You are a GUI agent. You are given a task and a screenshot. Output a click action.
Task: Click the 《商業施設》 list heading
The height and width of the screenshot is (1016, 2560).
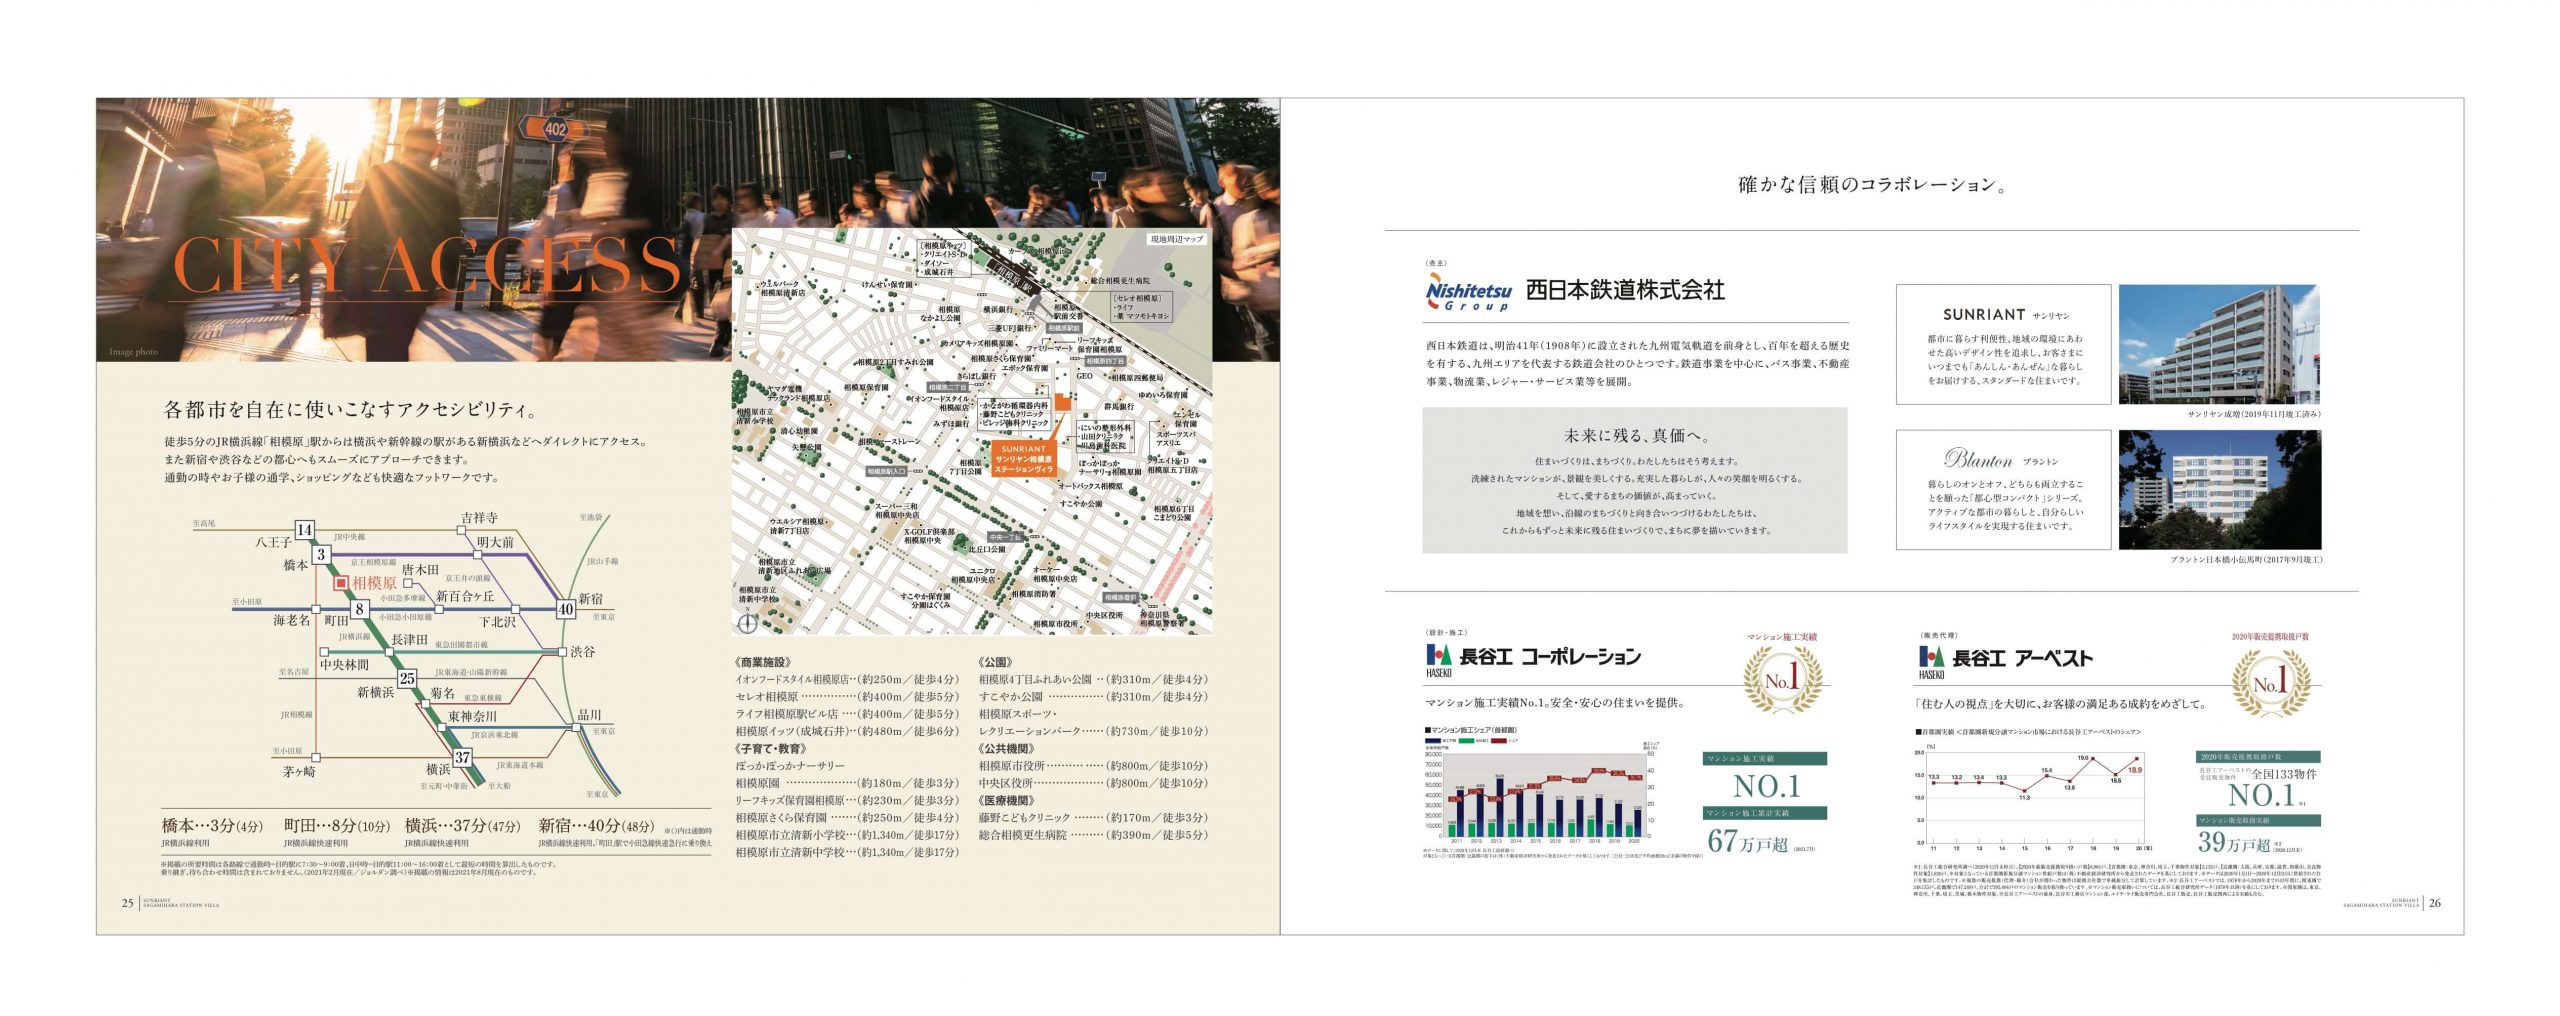point(764,662)
